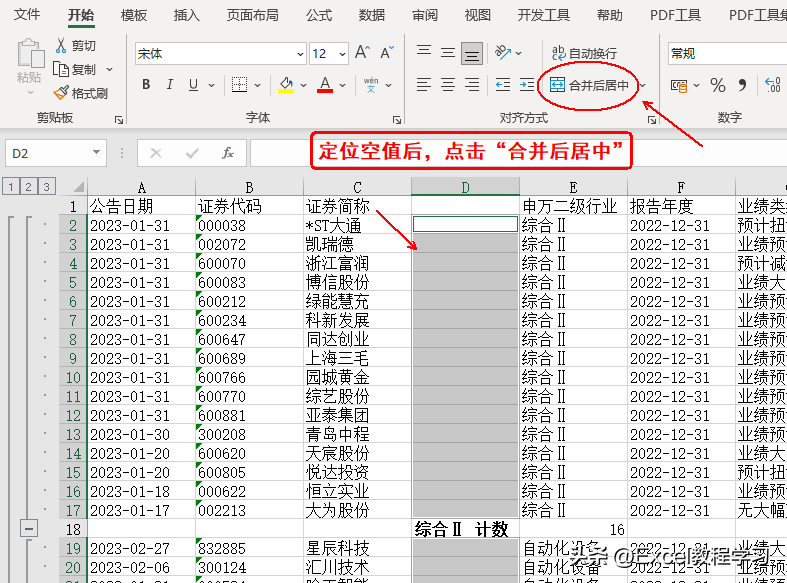
Task: Click the Name Box showing D2
Action: click(x=47, y=153)
